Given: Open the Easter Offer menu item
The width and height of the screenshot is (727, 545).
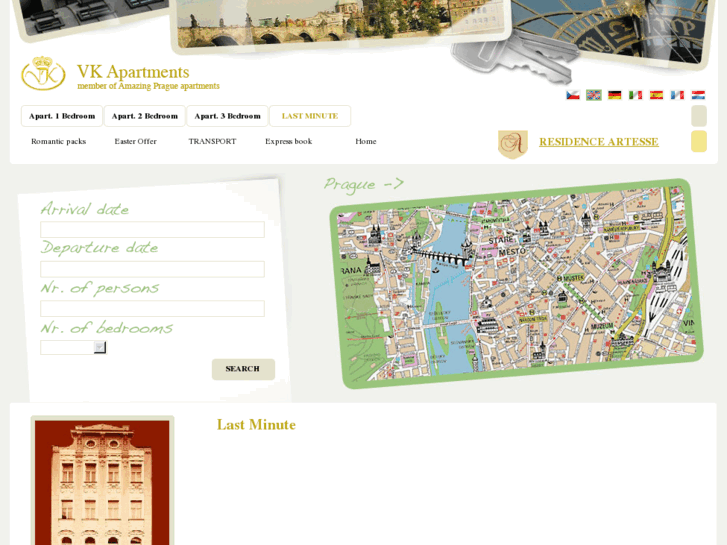Looking at the screenshot, I should point(135,141).
